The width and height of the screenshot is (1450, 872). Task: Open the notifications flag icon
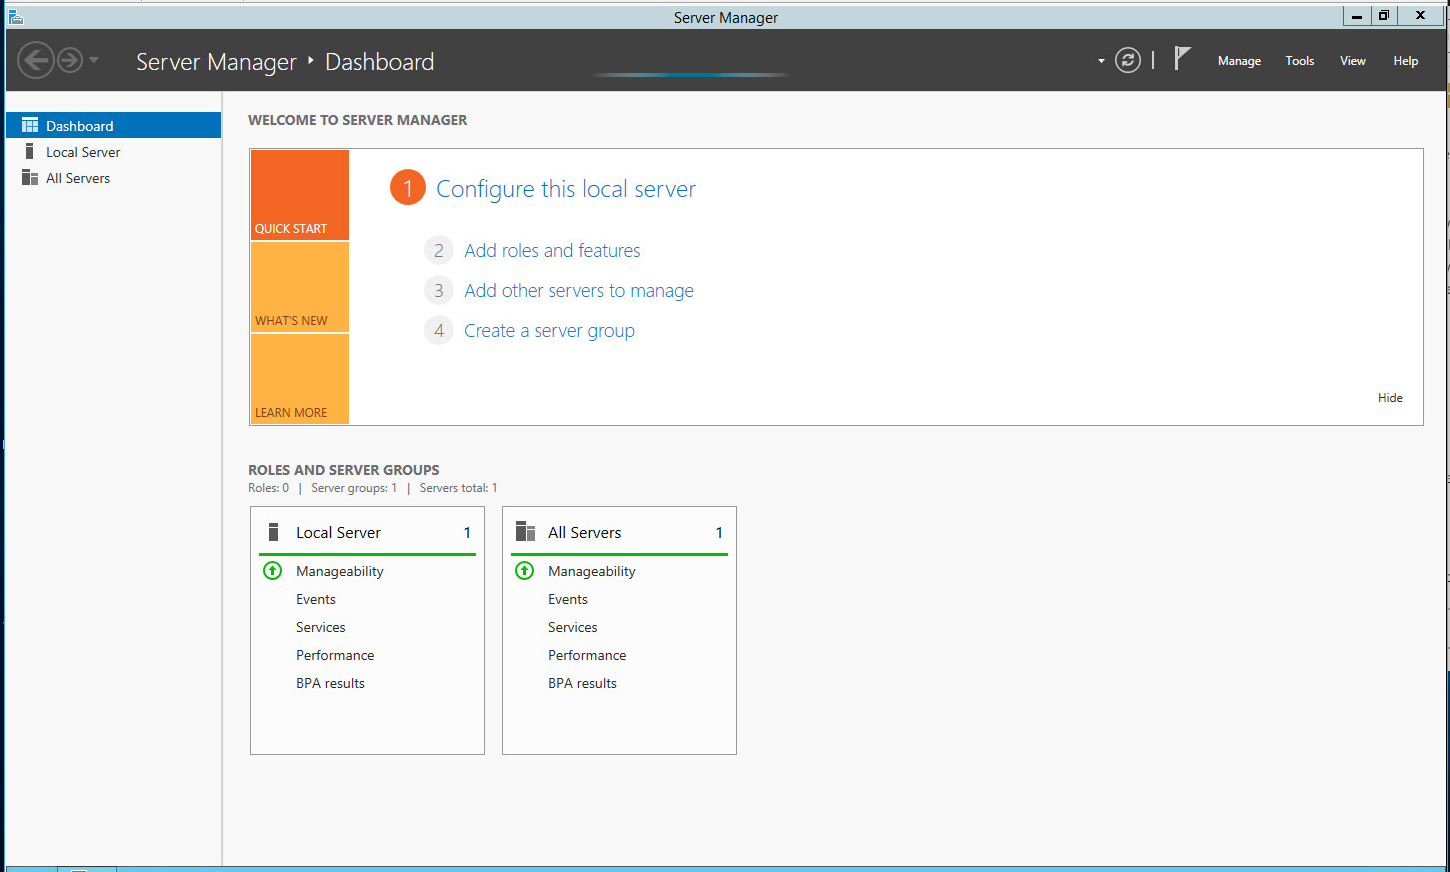pos(1182,59)
